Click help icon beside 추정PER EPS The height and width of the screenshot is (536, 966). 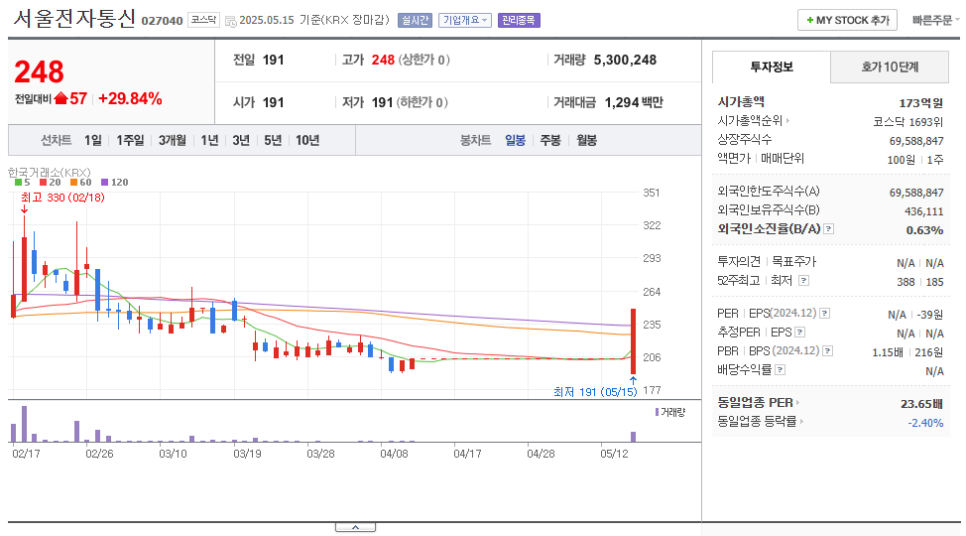(800, 333)
